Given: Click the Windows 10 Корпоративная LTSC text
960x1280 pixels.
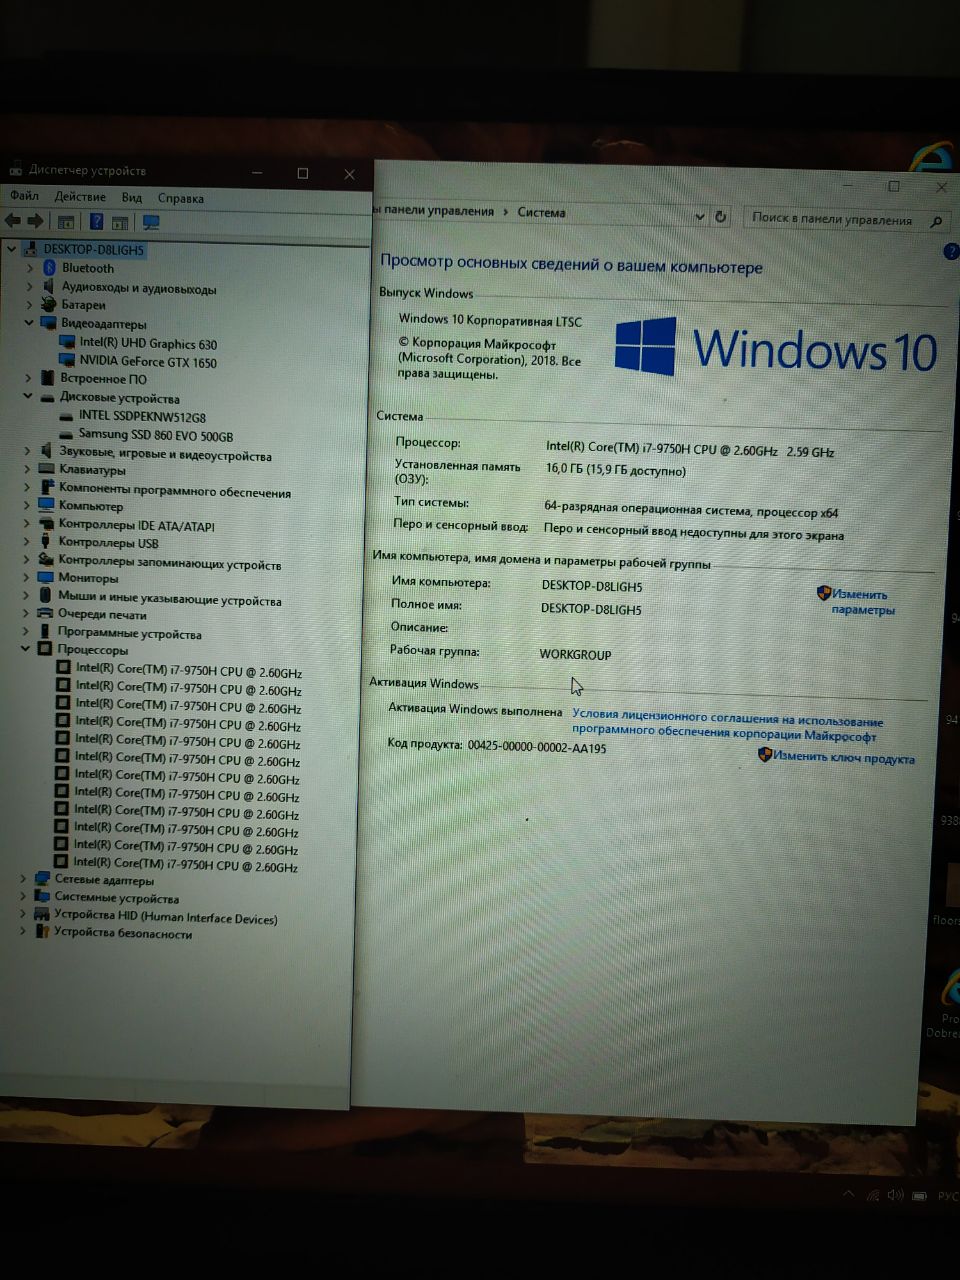Looking at the screenshot, I should 490,320.
